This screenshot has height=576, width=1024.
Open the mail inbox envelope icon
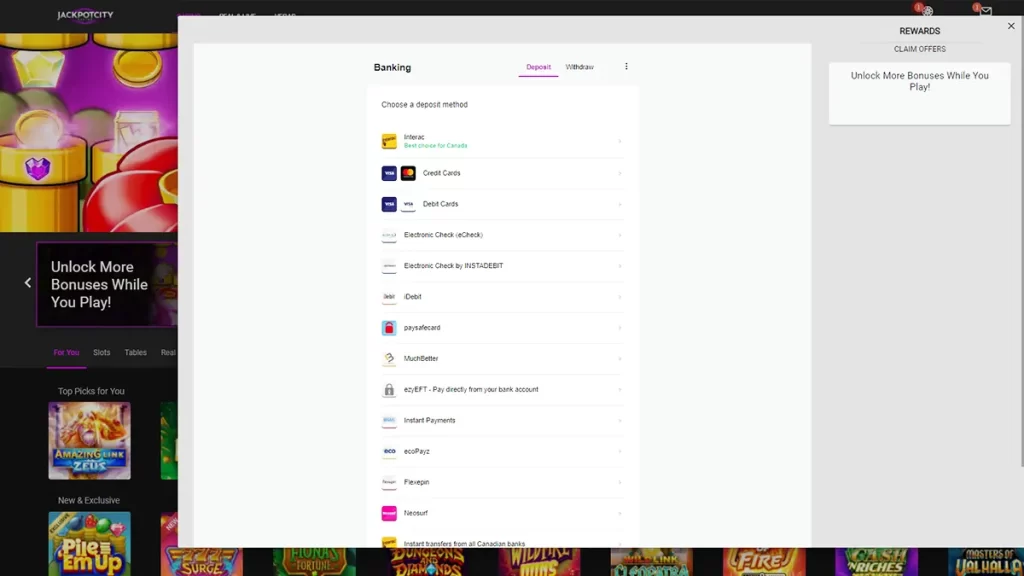(986, 10)
